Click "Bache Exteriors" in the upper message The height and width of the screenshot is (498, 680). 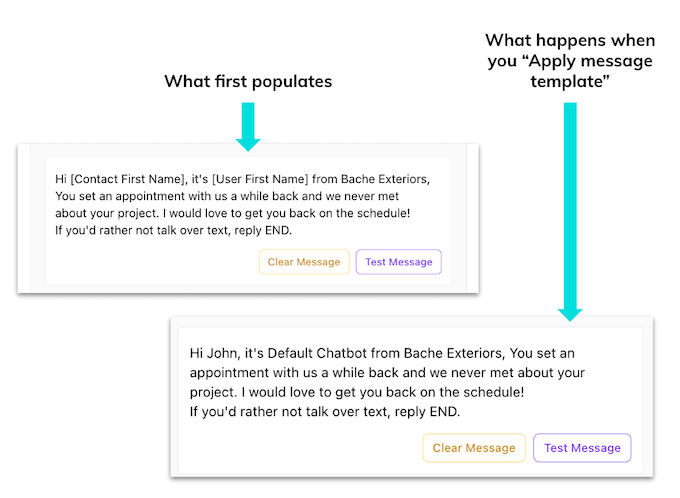pyautogui.click(x=384, y=179)
